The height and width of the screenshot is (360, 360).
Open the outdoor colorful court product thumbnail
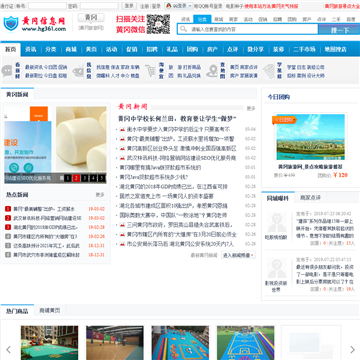click(245, 343)
